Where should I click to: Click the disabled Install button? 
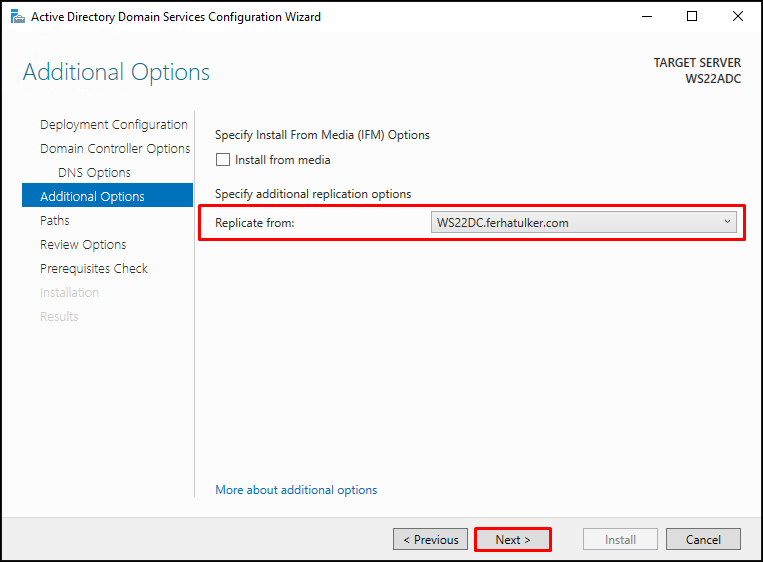620,540
